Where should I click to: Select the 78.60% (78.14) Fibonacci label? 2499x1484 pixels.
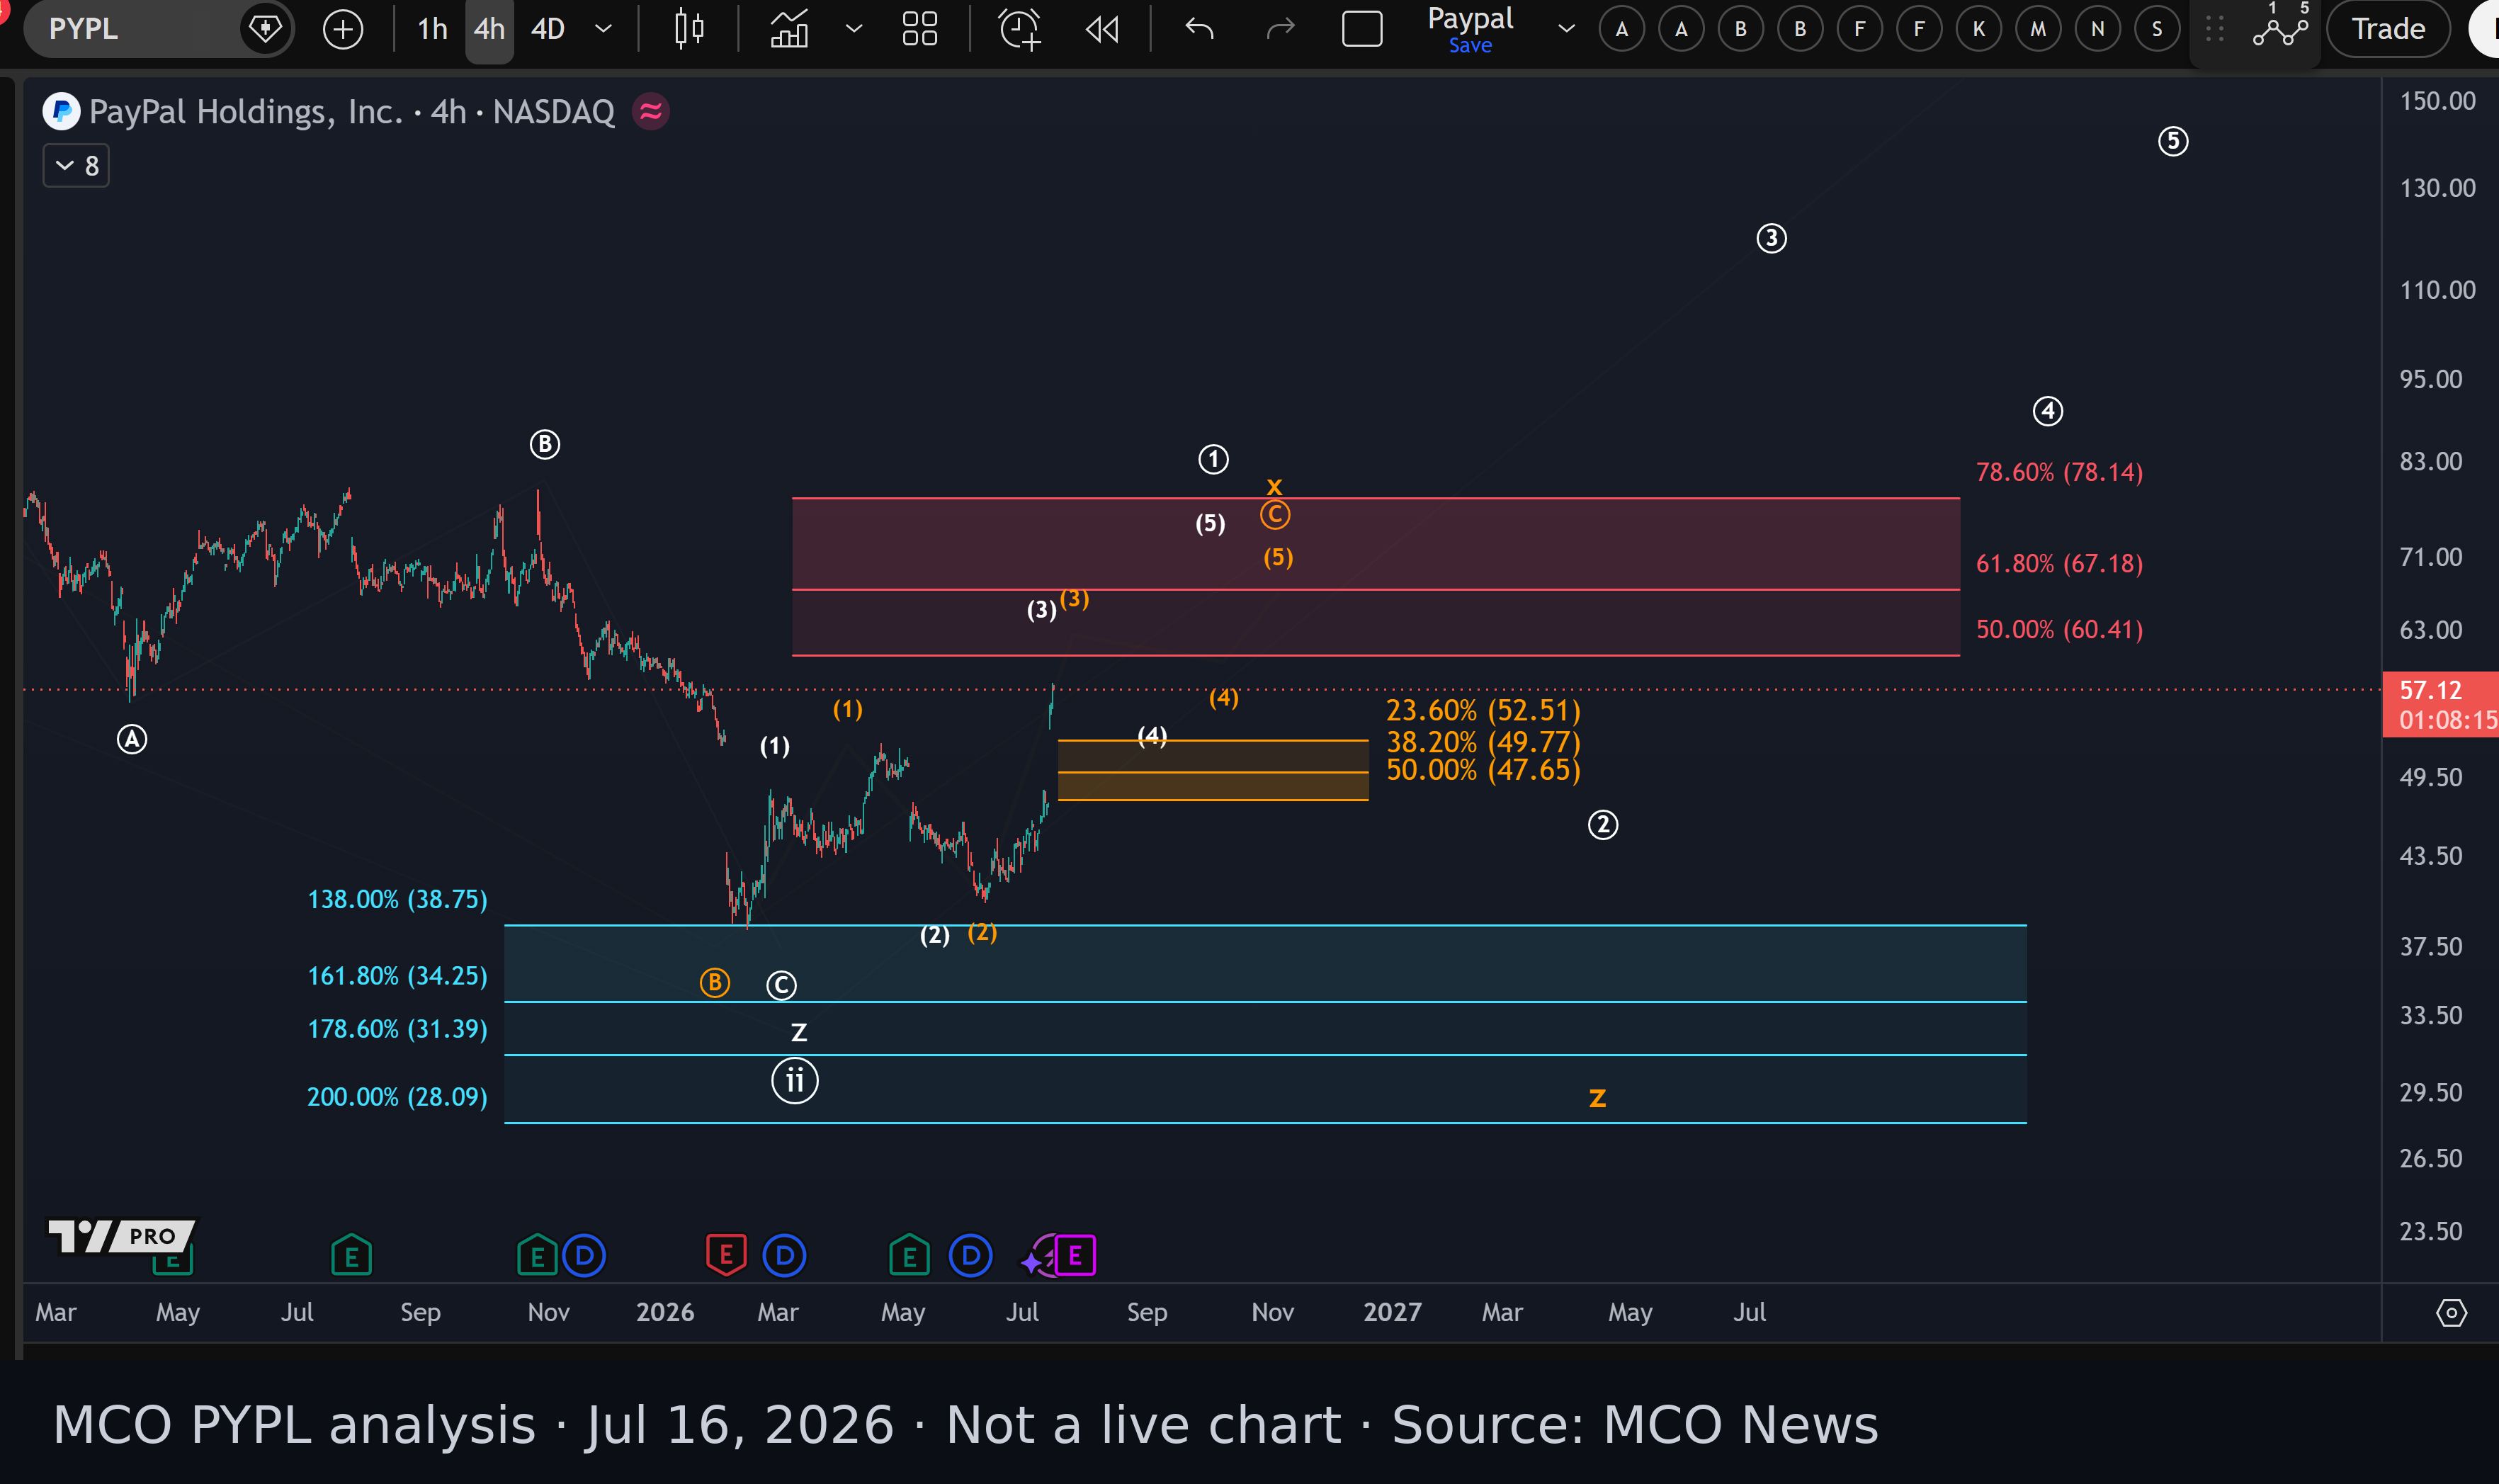2059,472
